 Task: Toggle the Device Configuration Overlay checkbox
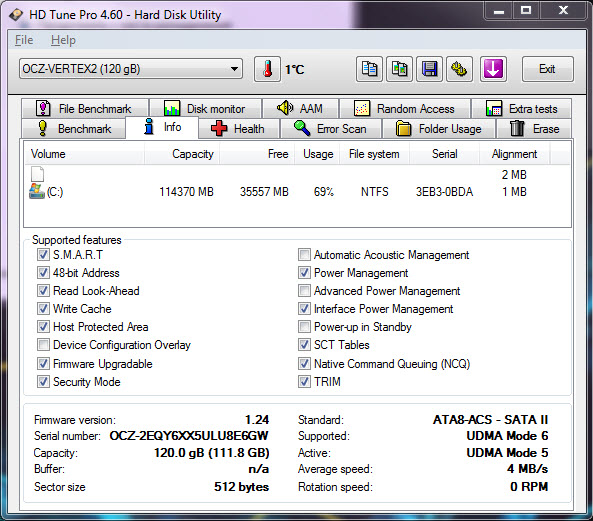tap(43, 344)
